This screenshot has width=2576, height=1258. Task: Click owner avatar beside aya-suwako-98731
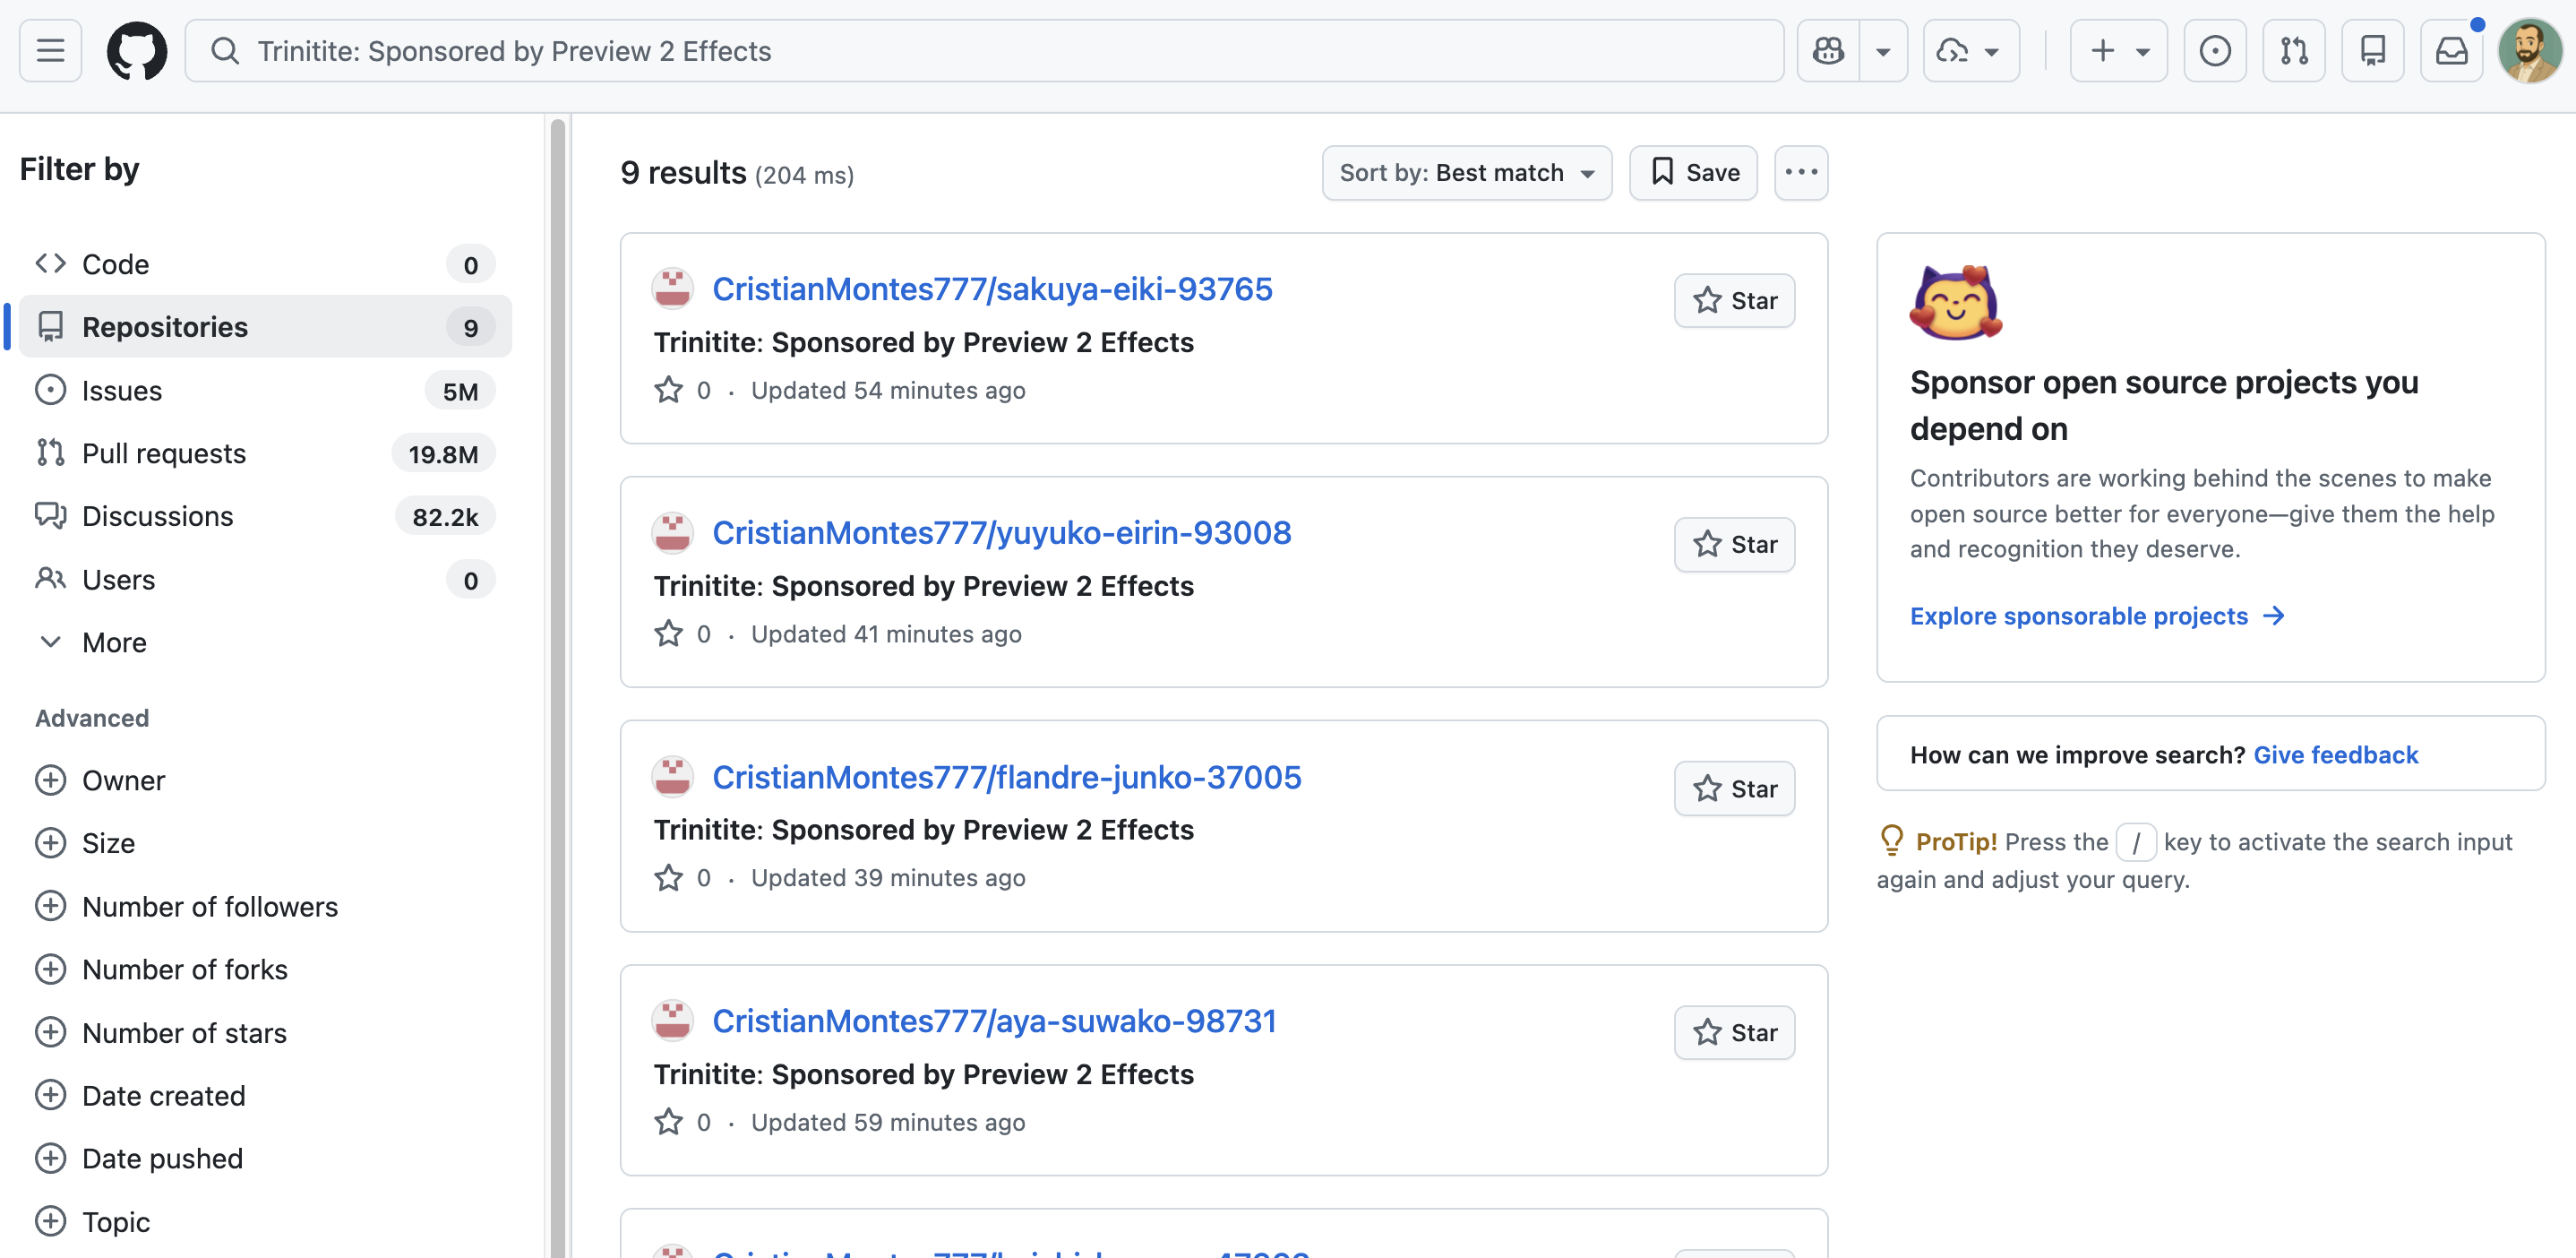tap(673, 1021)
